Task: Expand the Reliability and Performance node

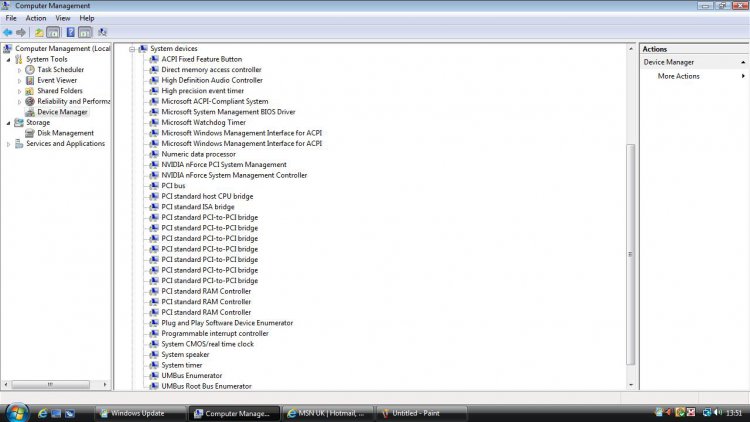Action: pyautogui.click(x=20, y=102)
